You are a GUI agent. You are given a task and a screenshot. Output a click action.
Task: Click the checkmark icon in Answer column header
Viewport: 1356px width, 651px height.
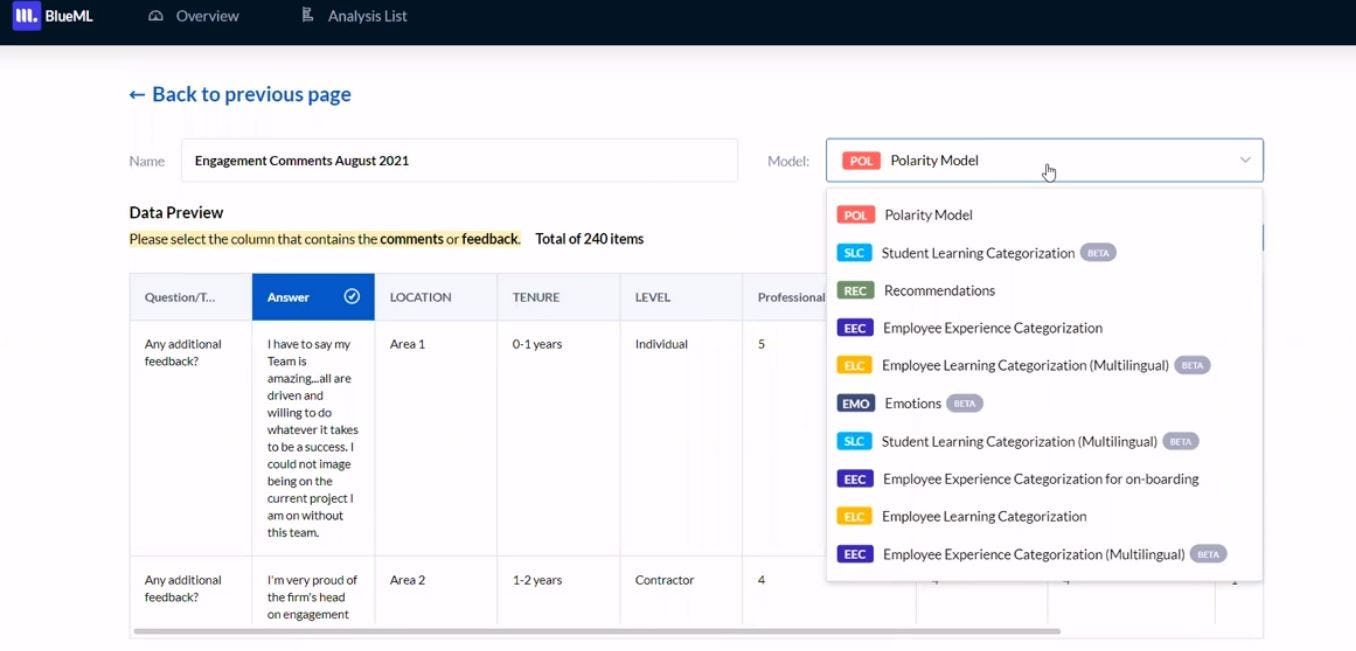point(352,296)
